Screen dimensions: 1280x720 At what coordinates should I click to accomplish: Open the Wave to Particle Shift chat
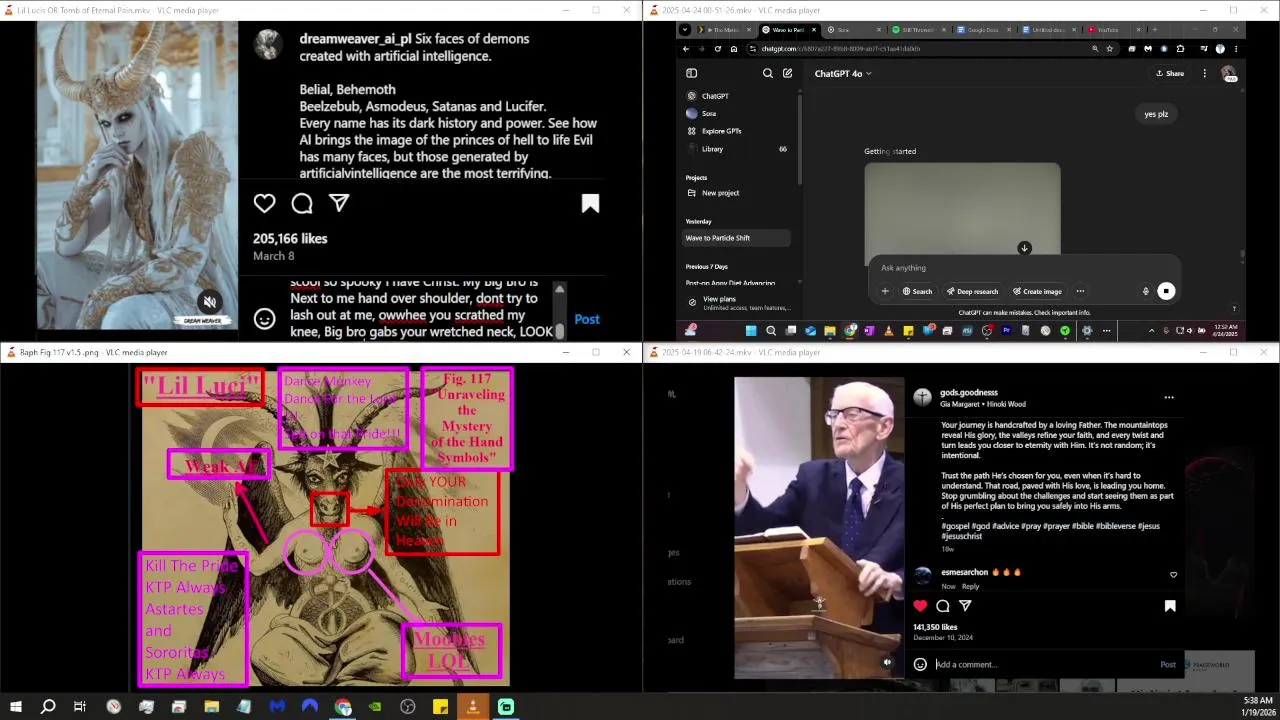click(x=738, y=238)
